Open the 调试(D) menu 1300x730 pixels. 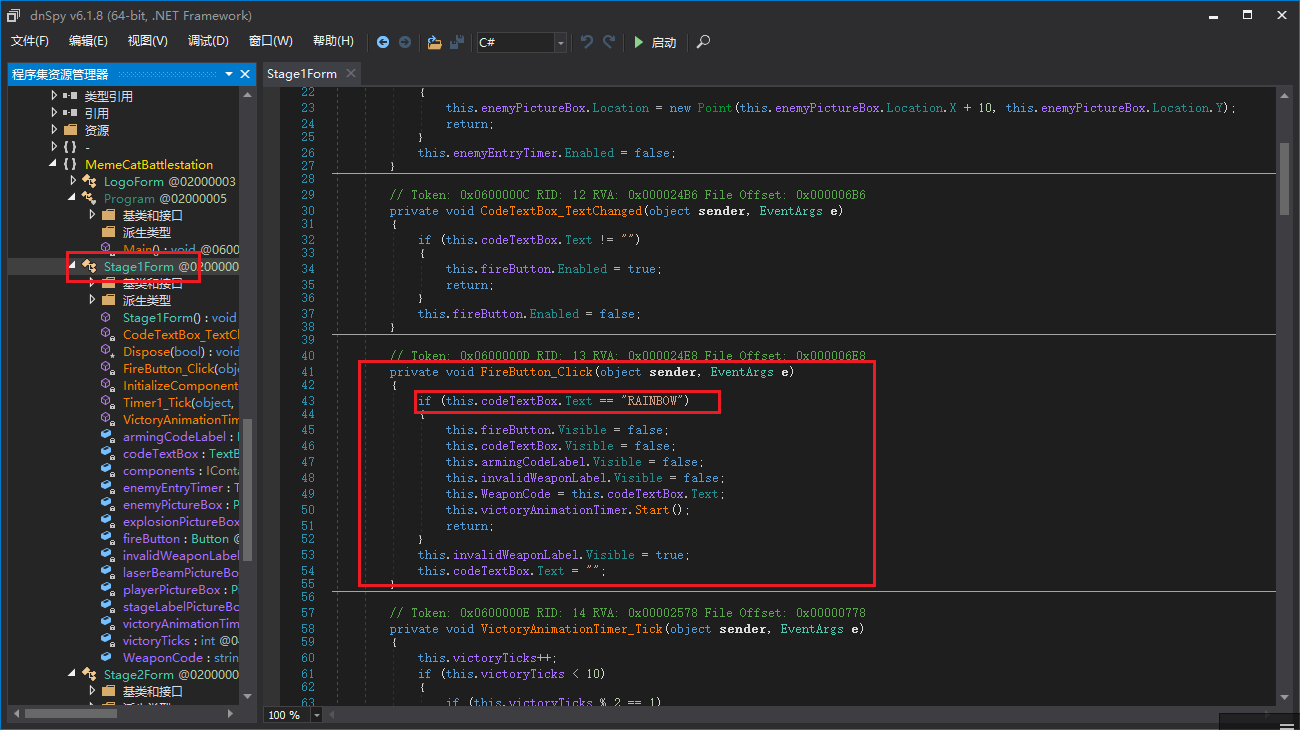[x=208, y=41]
